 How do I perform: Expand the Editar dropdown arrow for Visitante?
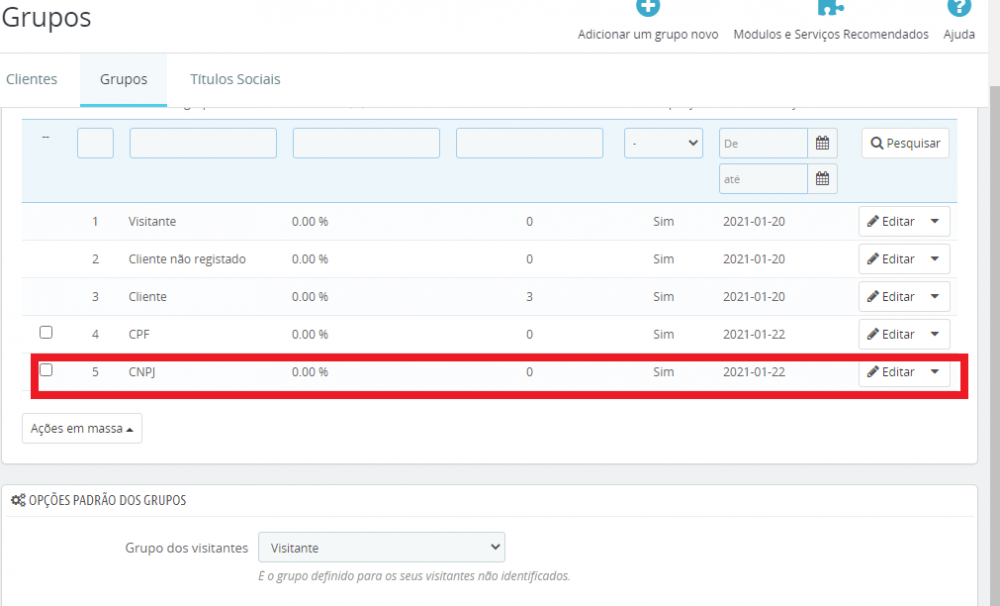point(935,221)
